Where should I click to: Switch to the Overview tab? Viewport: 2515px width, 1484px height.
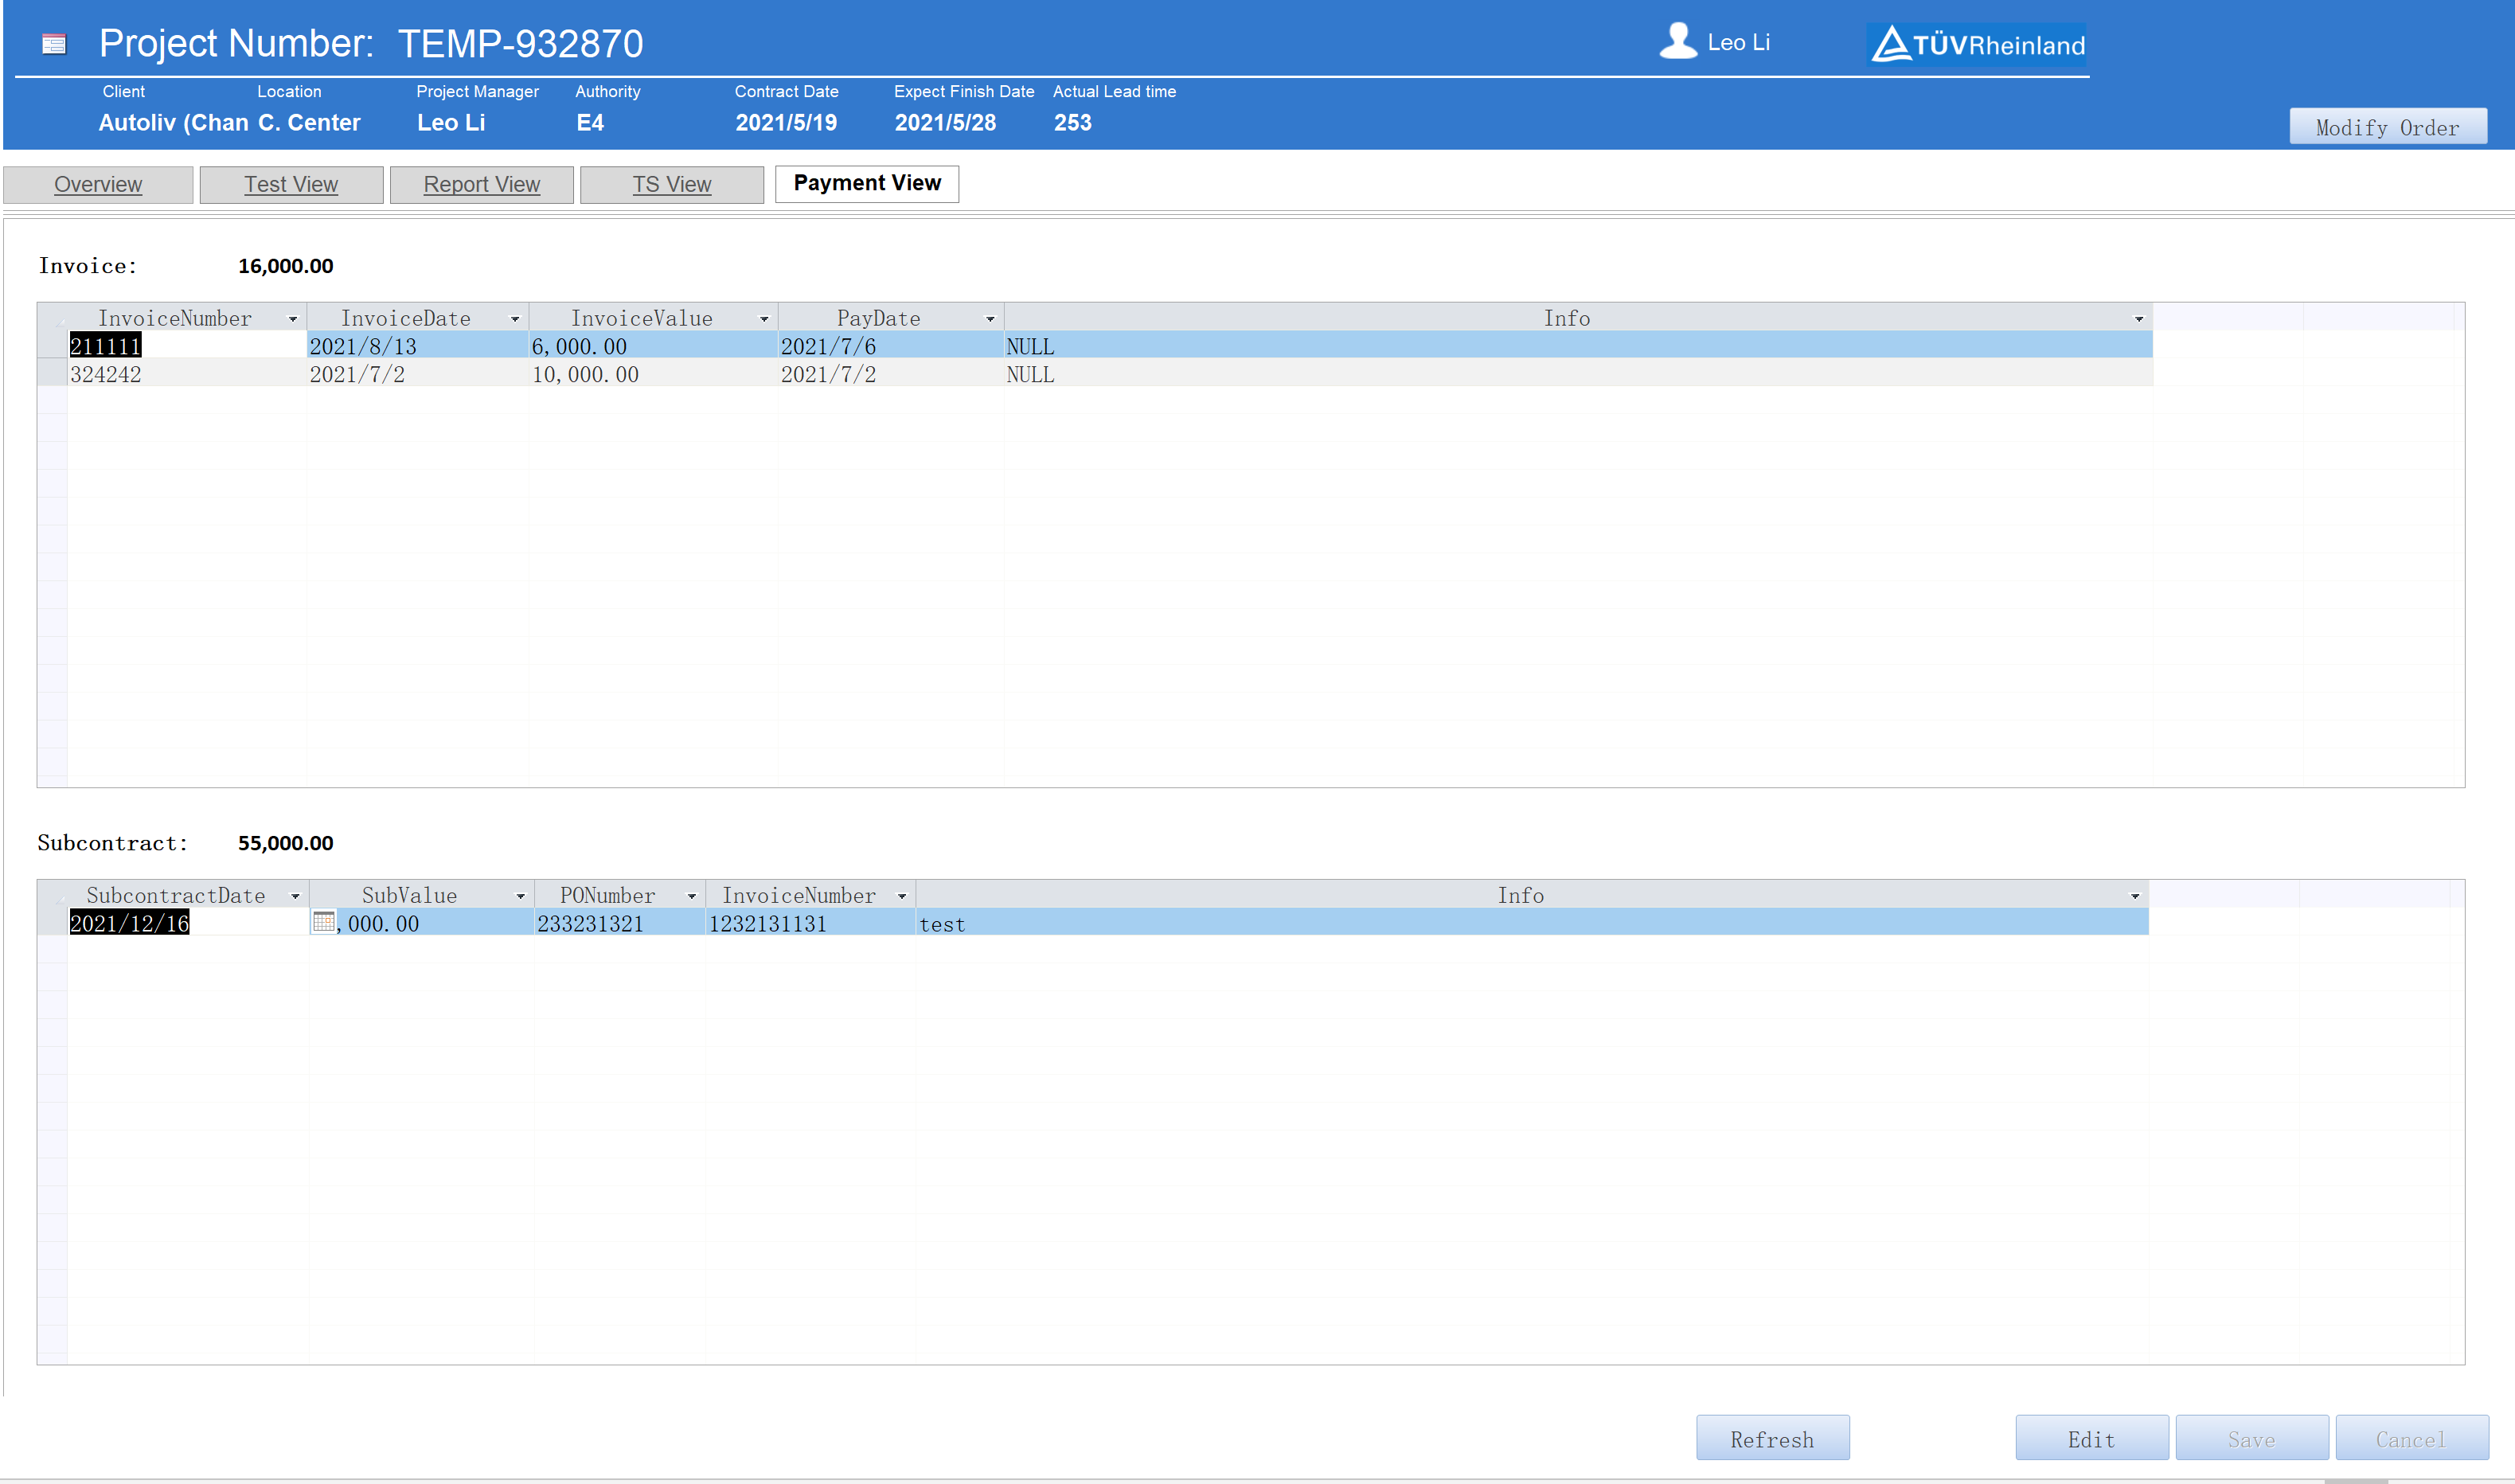98,185
